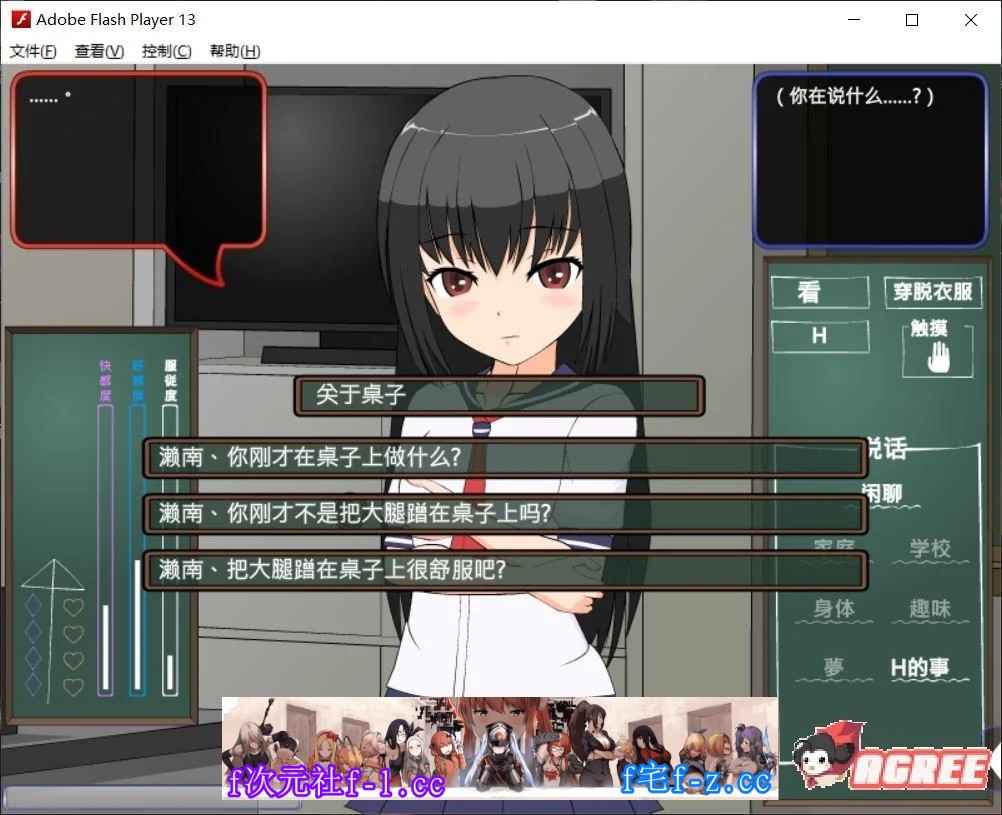Open the 文件(F) menu
The image size is (1002, 815).
tap(33, 52)
